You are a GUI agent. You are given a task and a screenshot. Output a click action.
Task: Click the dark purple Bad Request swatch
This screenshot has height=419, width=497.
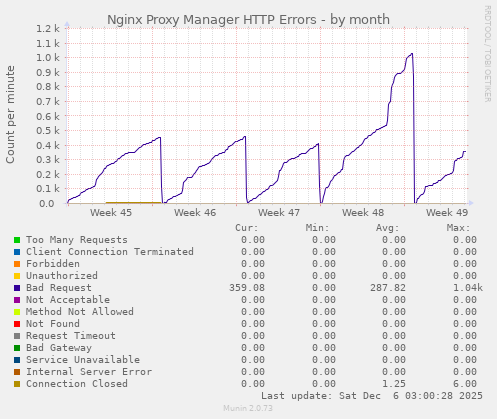[x=17, y=288]
